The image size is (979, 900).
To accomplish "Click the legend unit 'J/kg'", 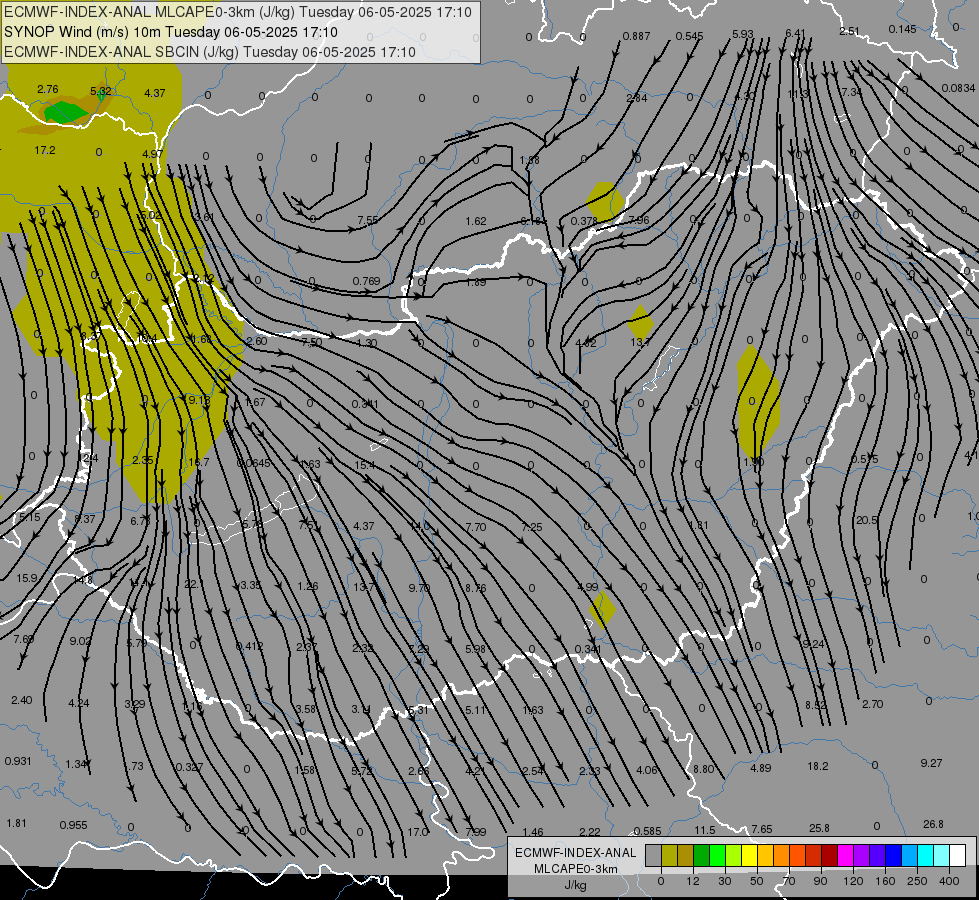I will 576,885.
